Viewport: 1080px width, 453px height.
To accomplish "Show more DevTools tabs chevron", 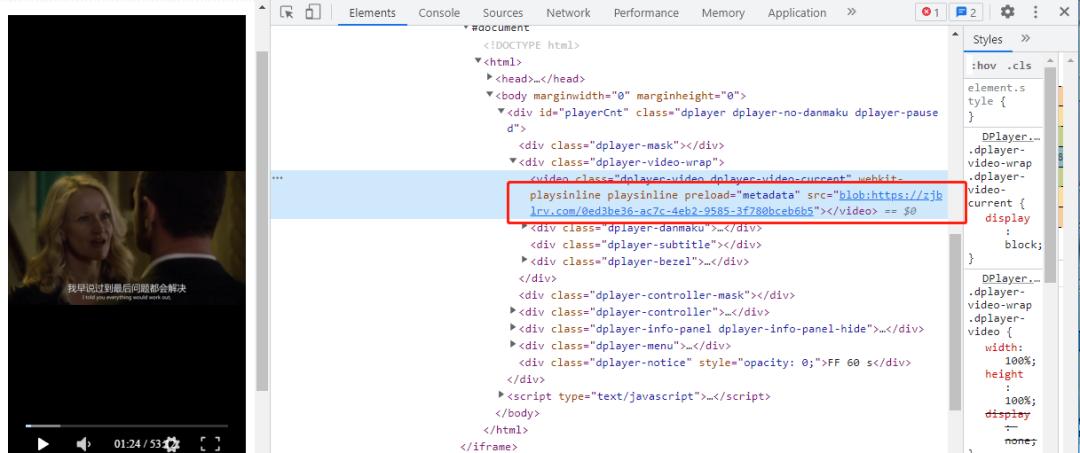I will click(x=851, y=12).
